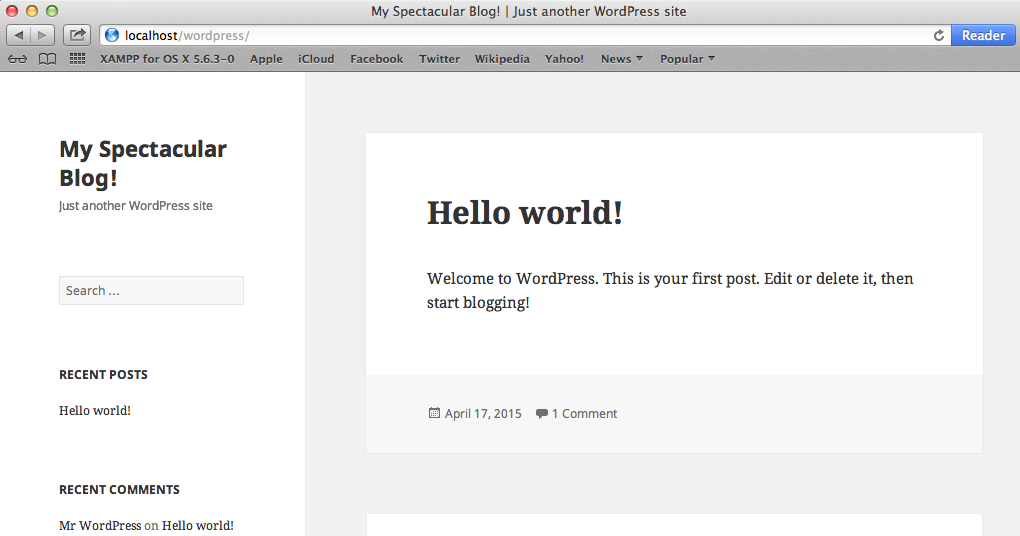
Task: Open XAMPP for OS X bookmark
Action: click(x=167, y=59)
